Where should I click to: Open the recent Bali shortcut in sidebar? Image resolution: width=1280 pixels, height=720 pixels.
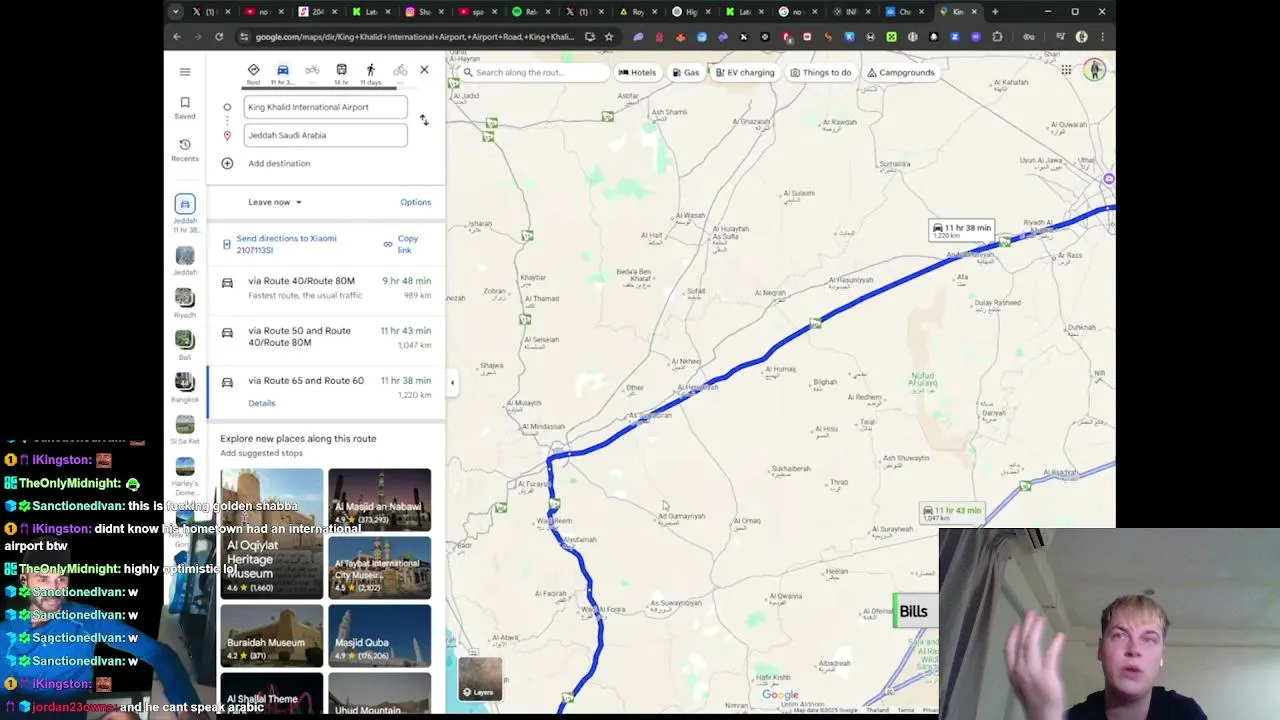(x=185, y=345)
